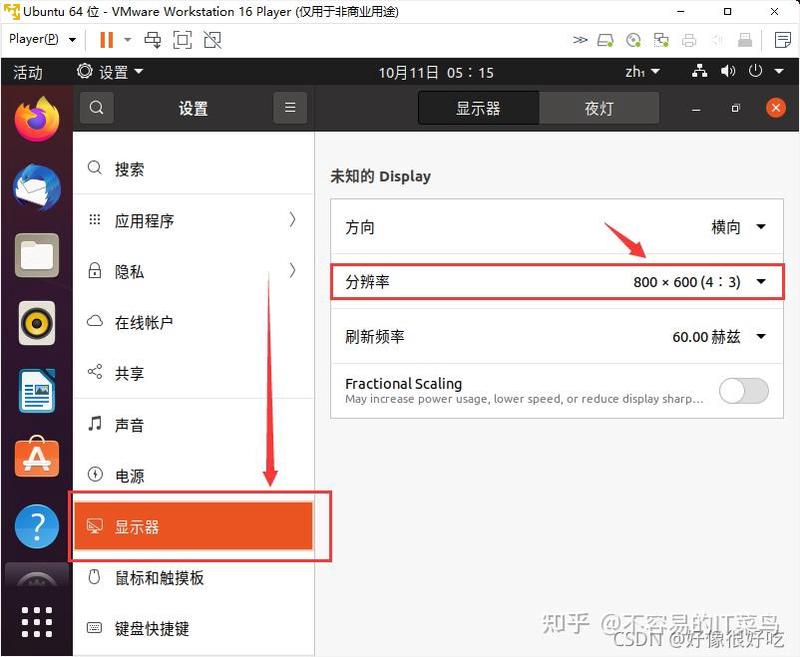Open the 设置 app menu in top bar

click(x=110, y=72)
